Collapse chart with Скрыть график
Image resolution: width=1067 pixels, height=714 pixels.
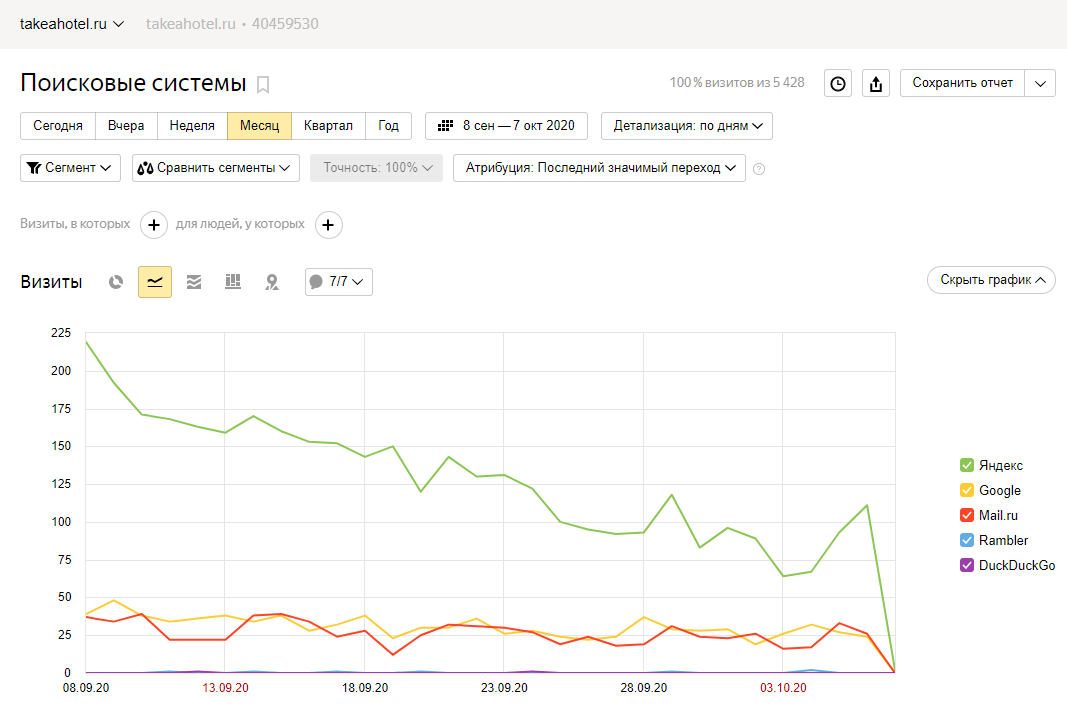coord(991,280)
